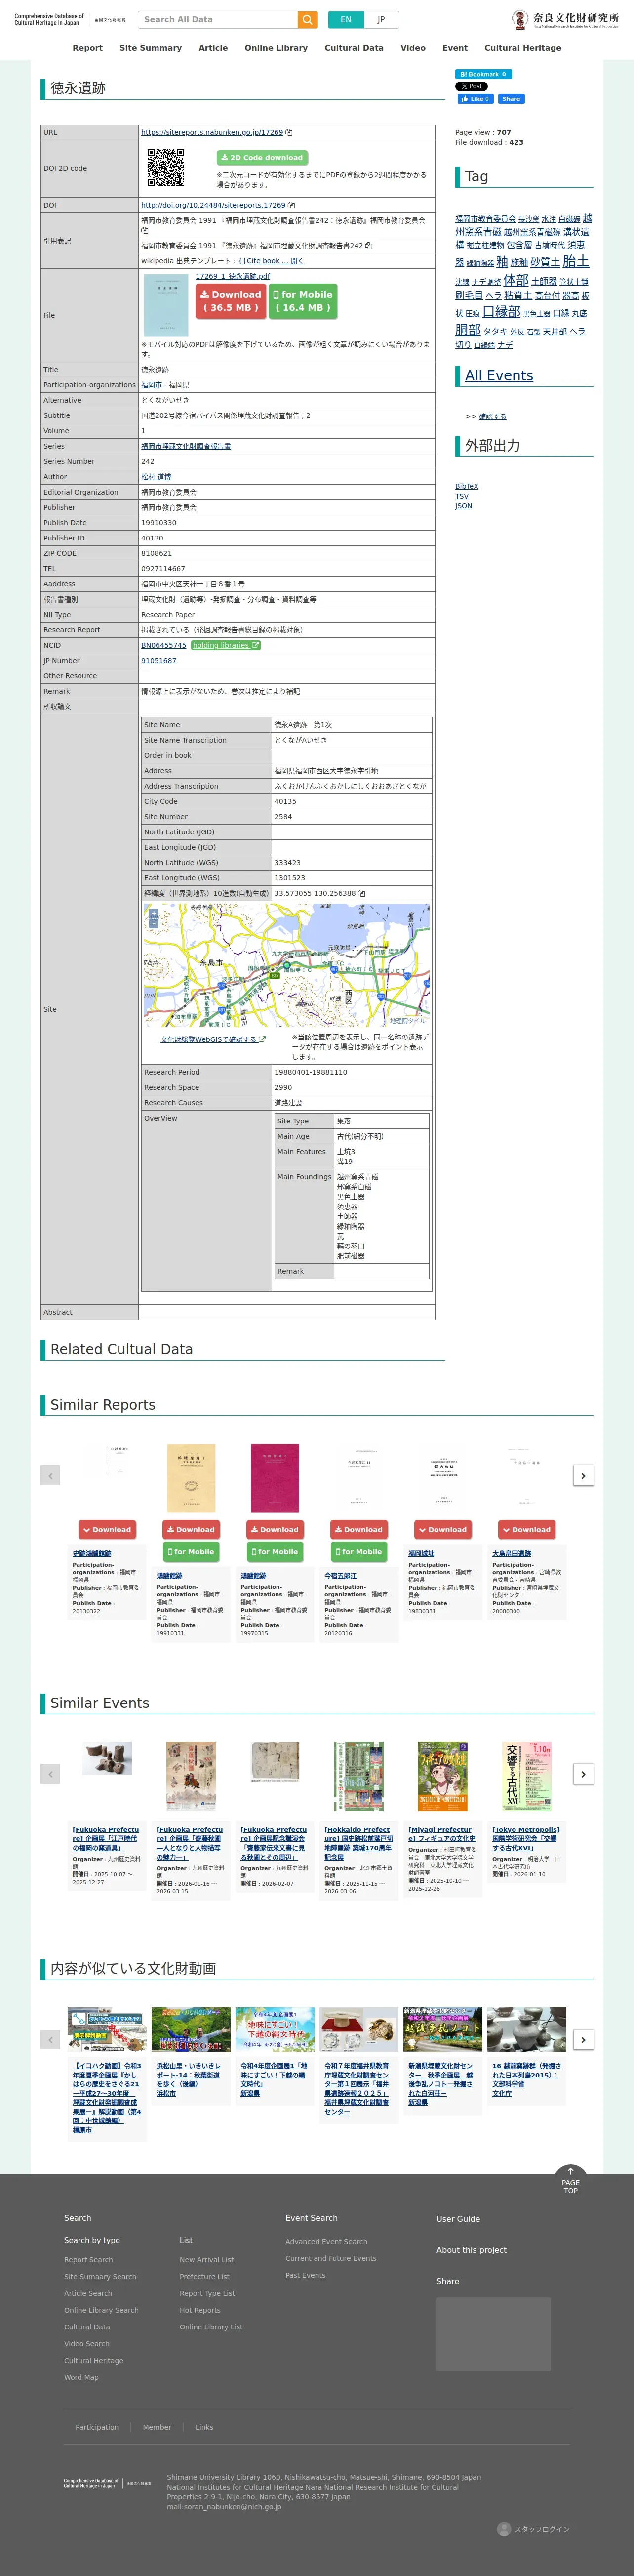Open the 今宿五郎江 similar report

click(340, 1576)
